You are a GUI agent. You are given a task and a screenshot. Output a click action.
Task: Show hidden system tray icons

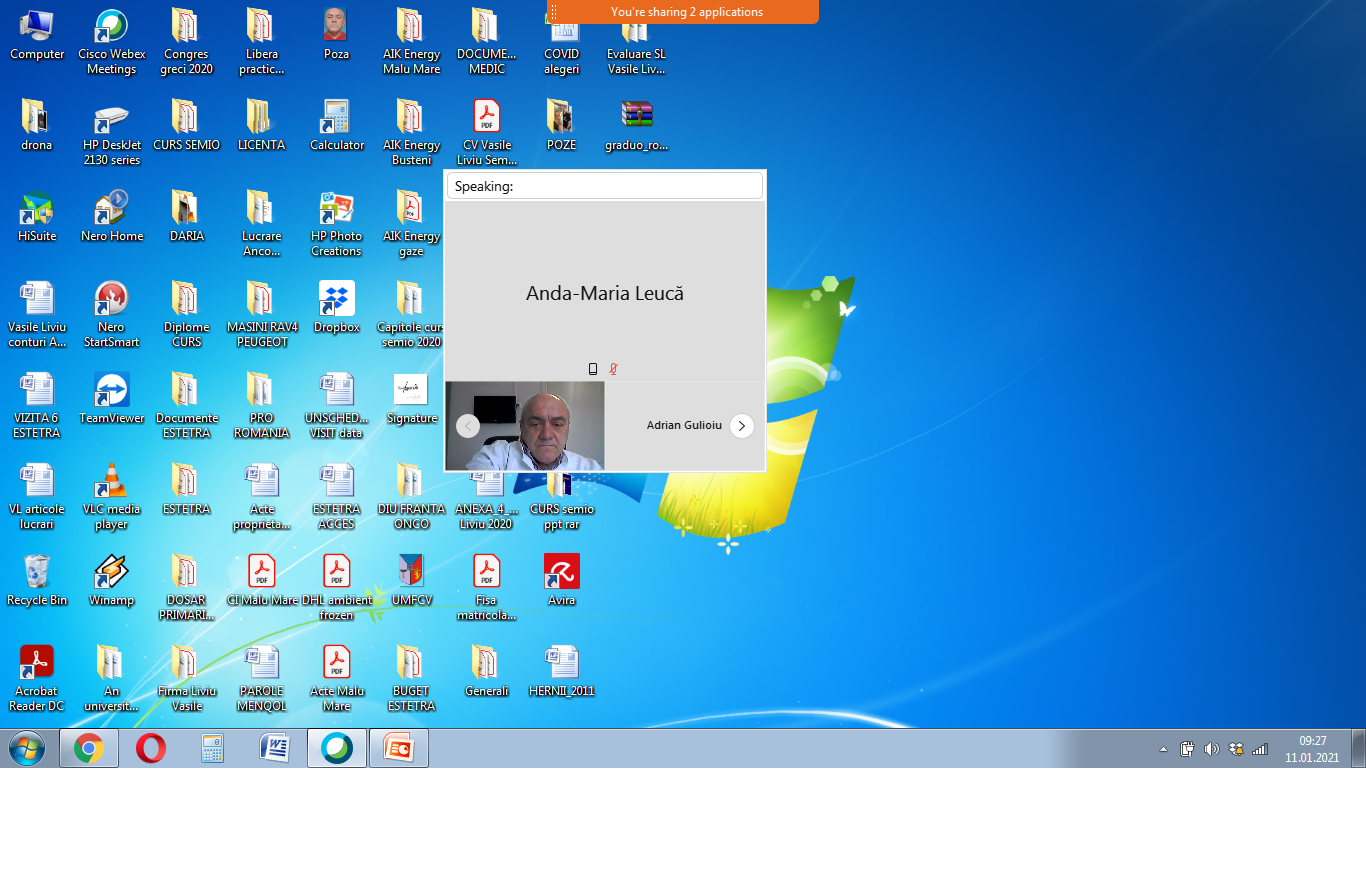point(1163,749)
